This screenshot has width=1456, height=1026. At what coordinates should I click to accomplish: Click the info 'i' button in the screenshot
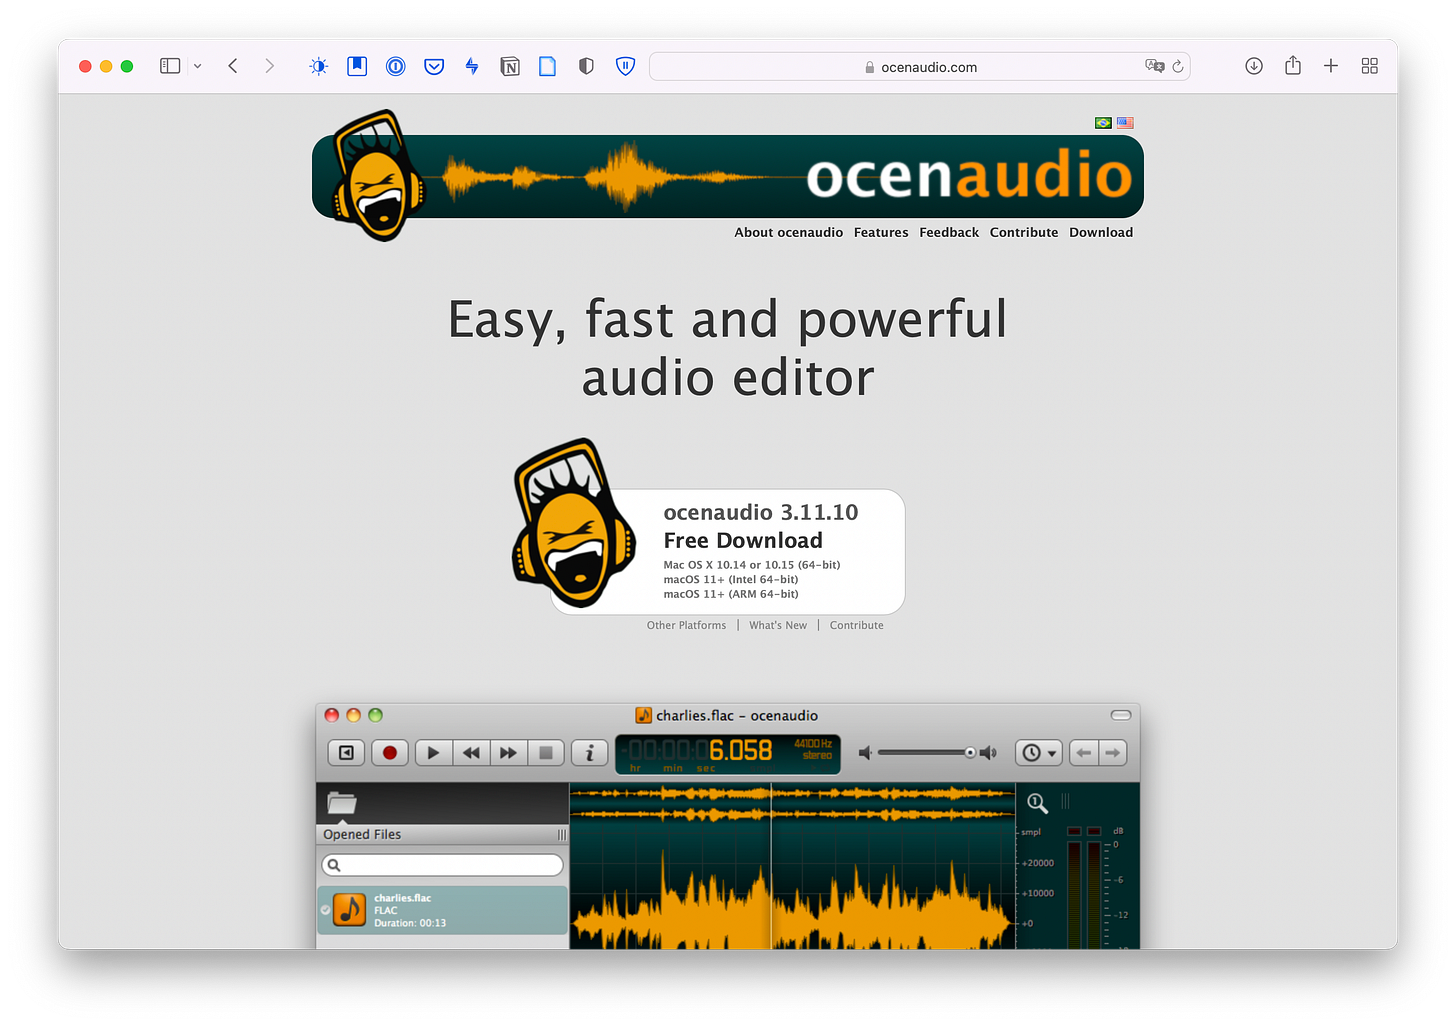point(590,753)
